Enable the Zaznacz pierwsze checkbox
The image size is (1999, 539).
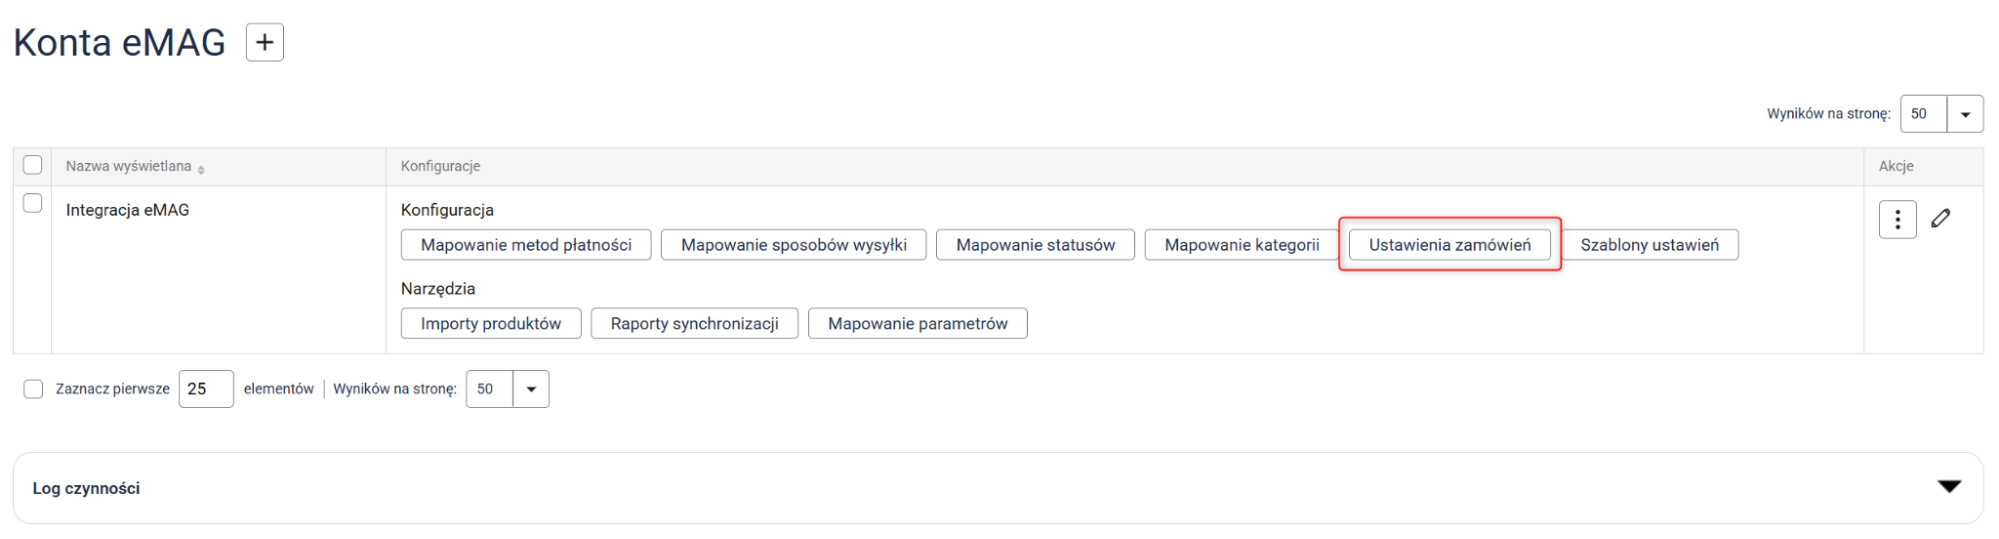pos(34,389)
